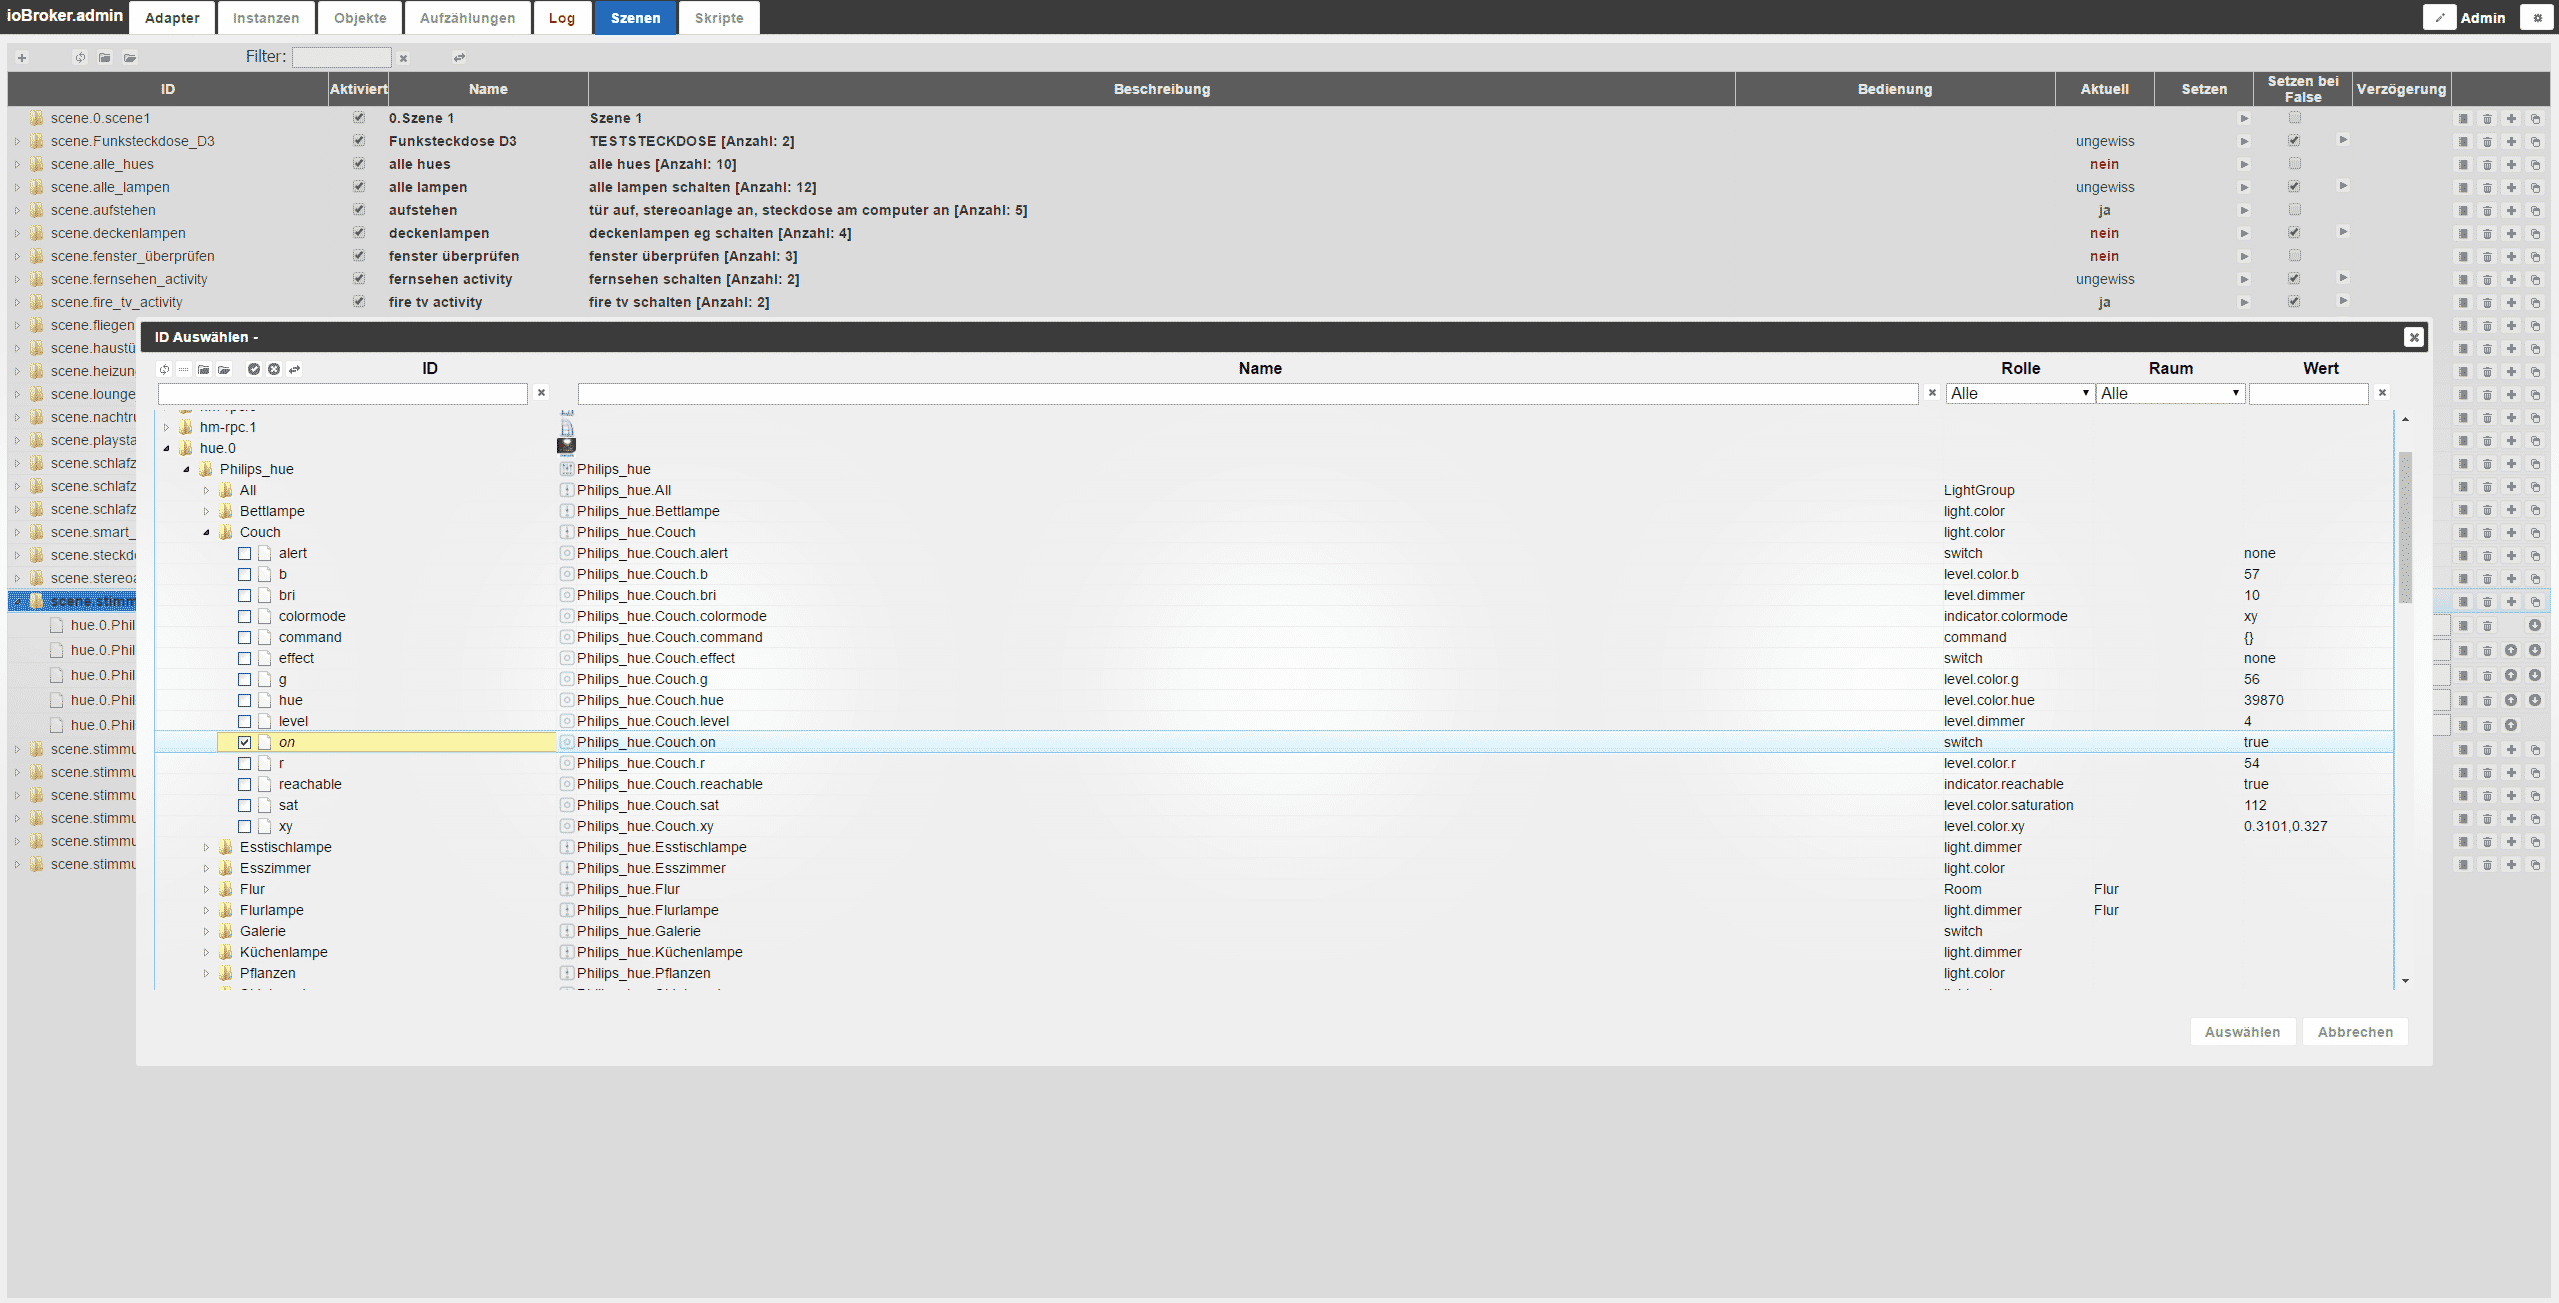
Task: Click the settings gear icon beside Admin
Action: [2536, 17]
